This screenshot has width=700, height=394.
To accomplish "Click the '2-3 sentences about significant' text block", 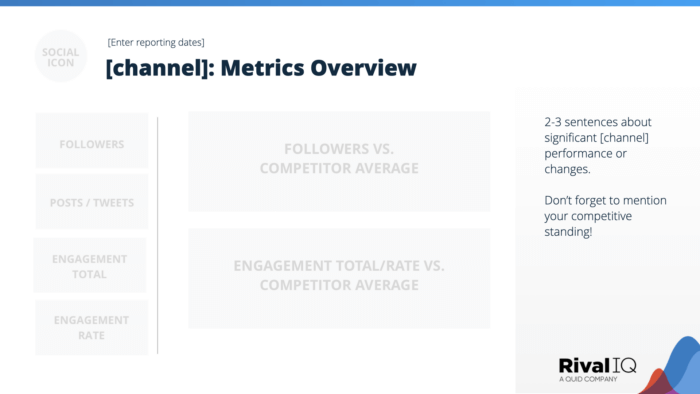I will 598,145.
